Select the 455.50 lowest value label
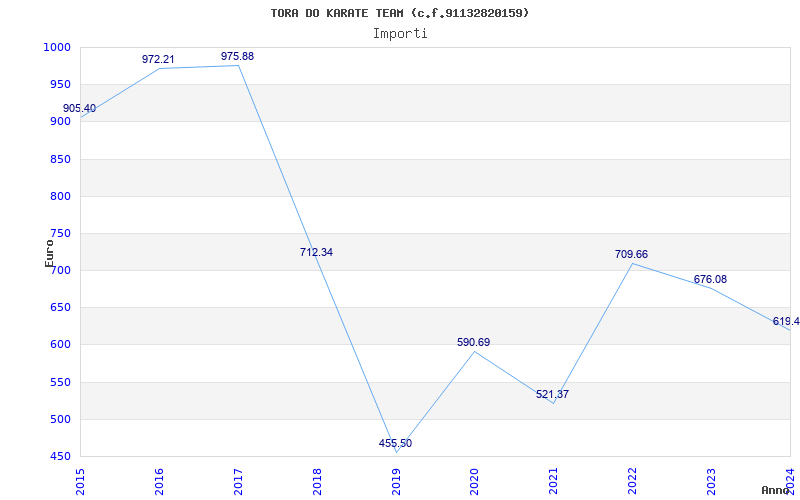This screenshot has width=800, height=500. pos(395,443)
